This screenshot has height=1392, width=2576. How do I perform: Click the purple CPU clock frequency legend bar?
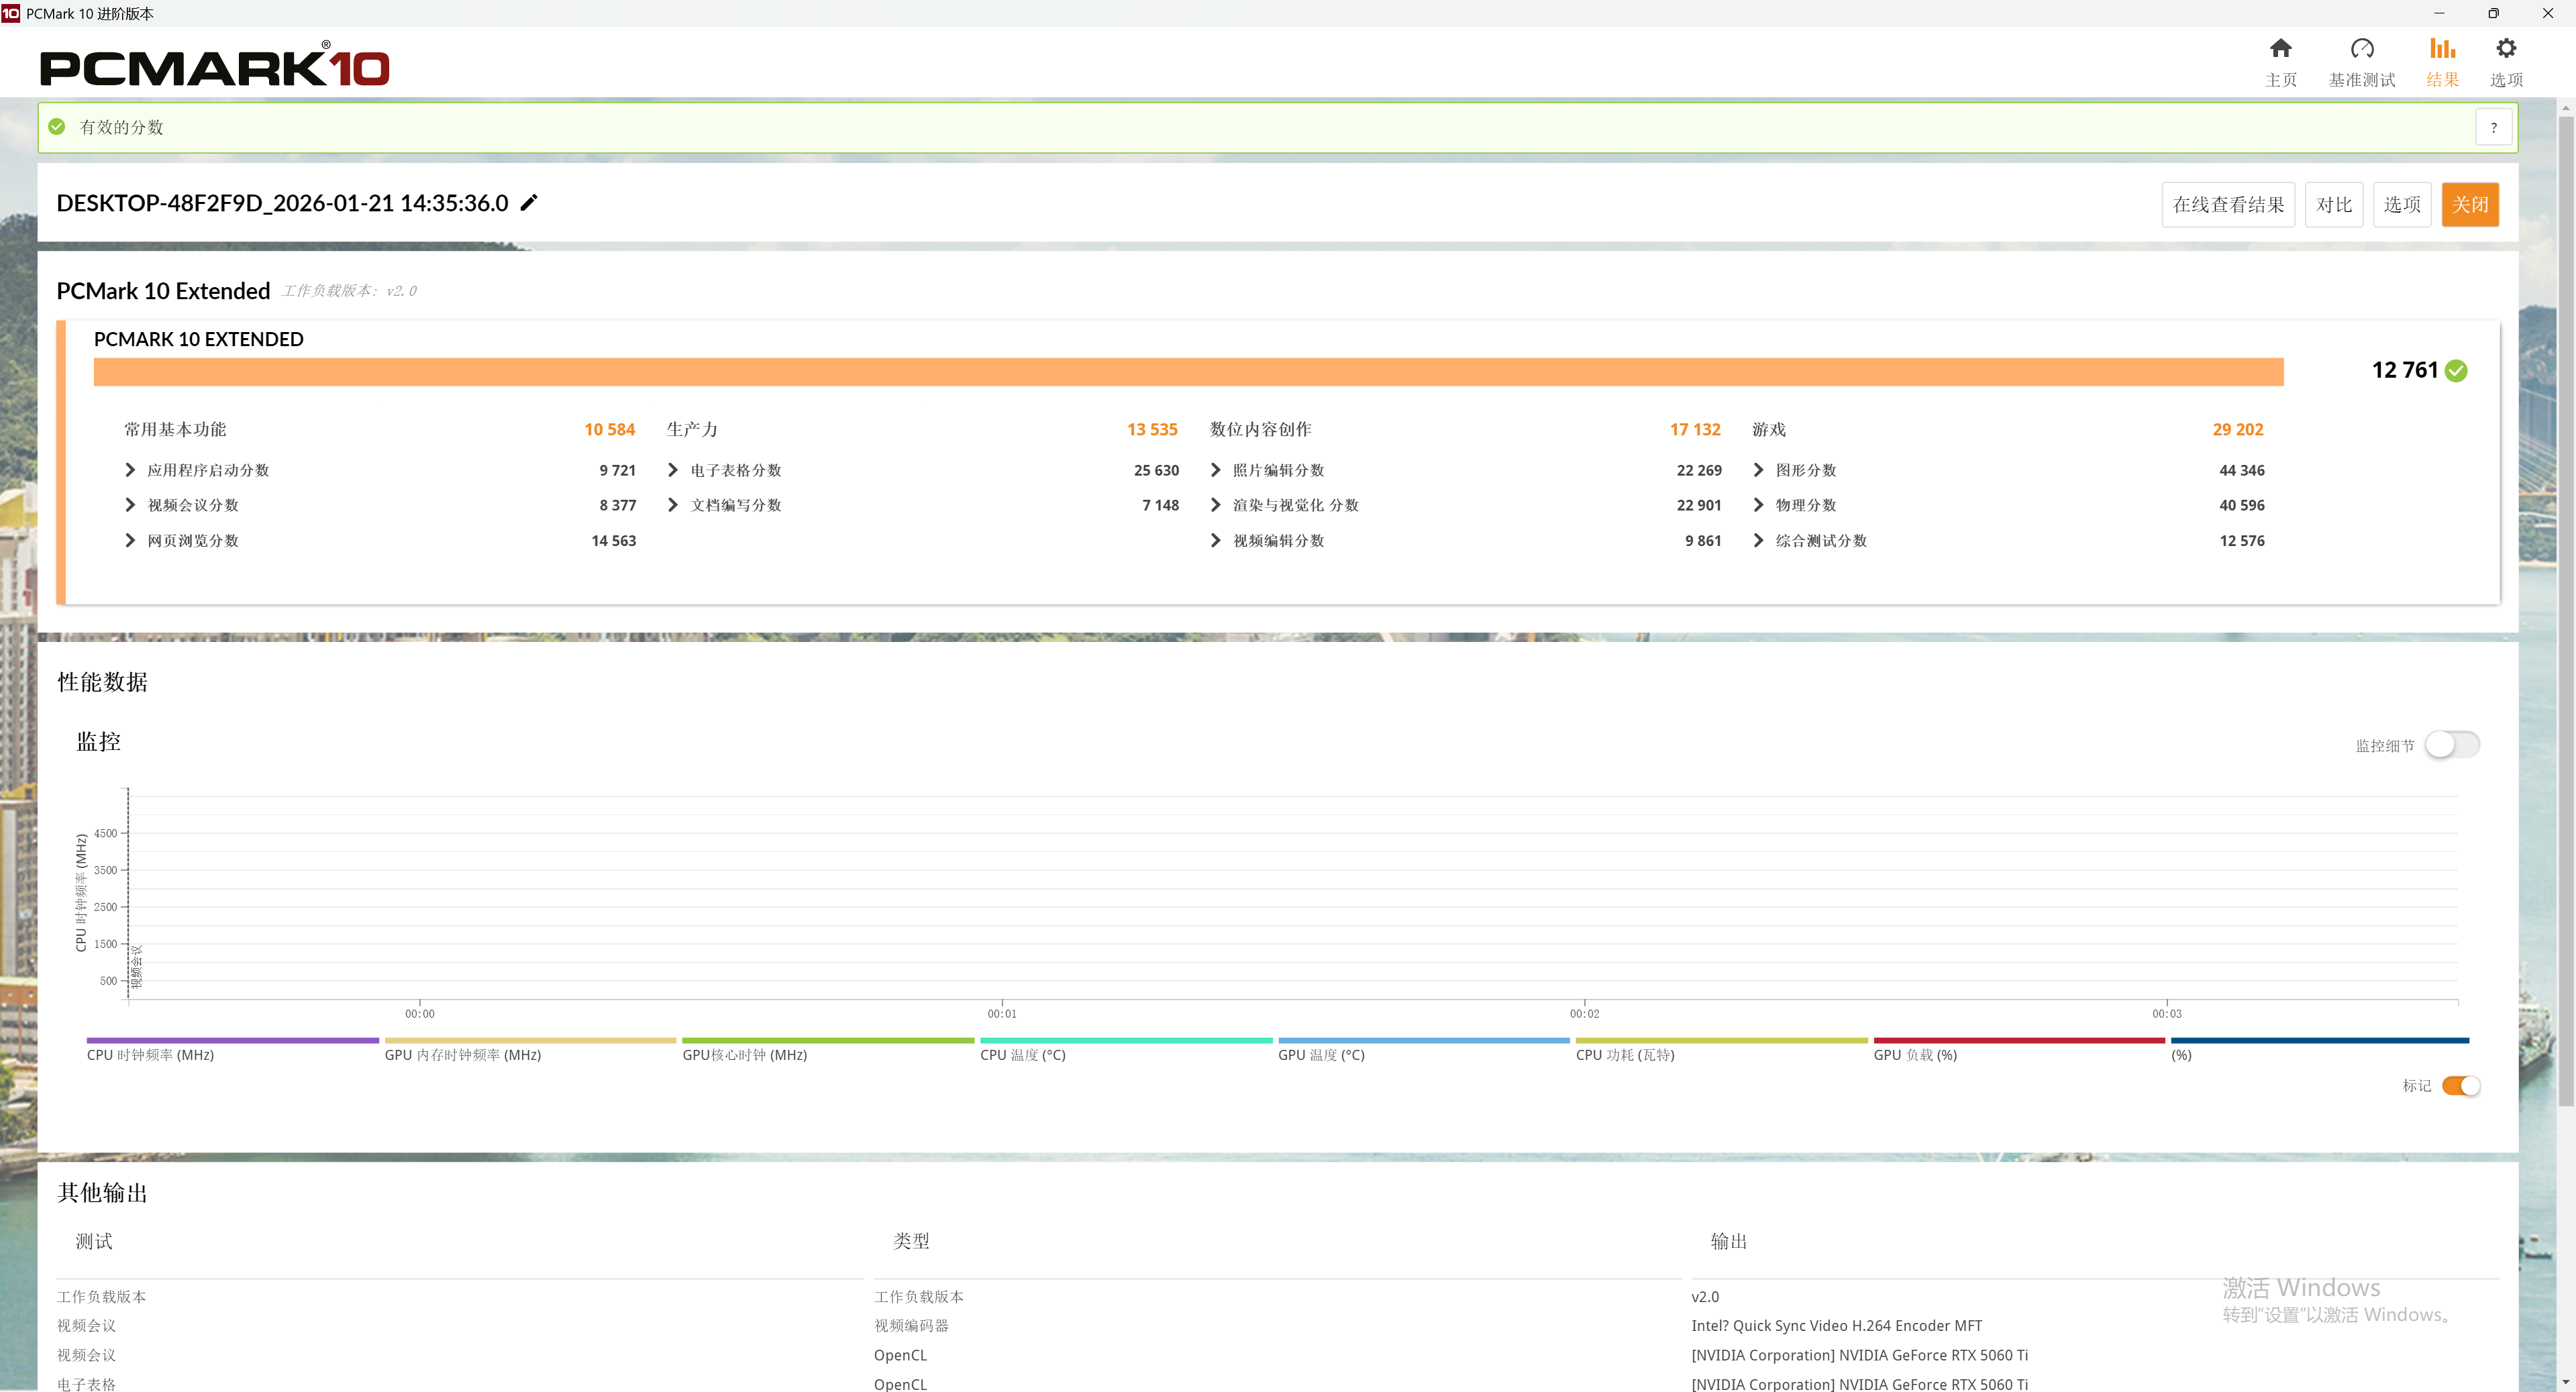tap(232, 1041)
